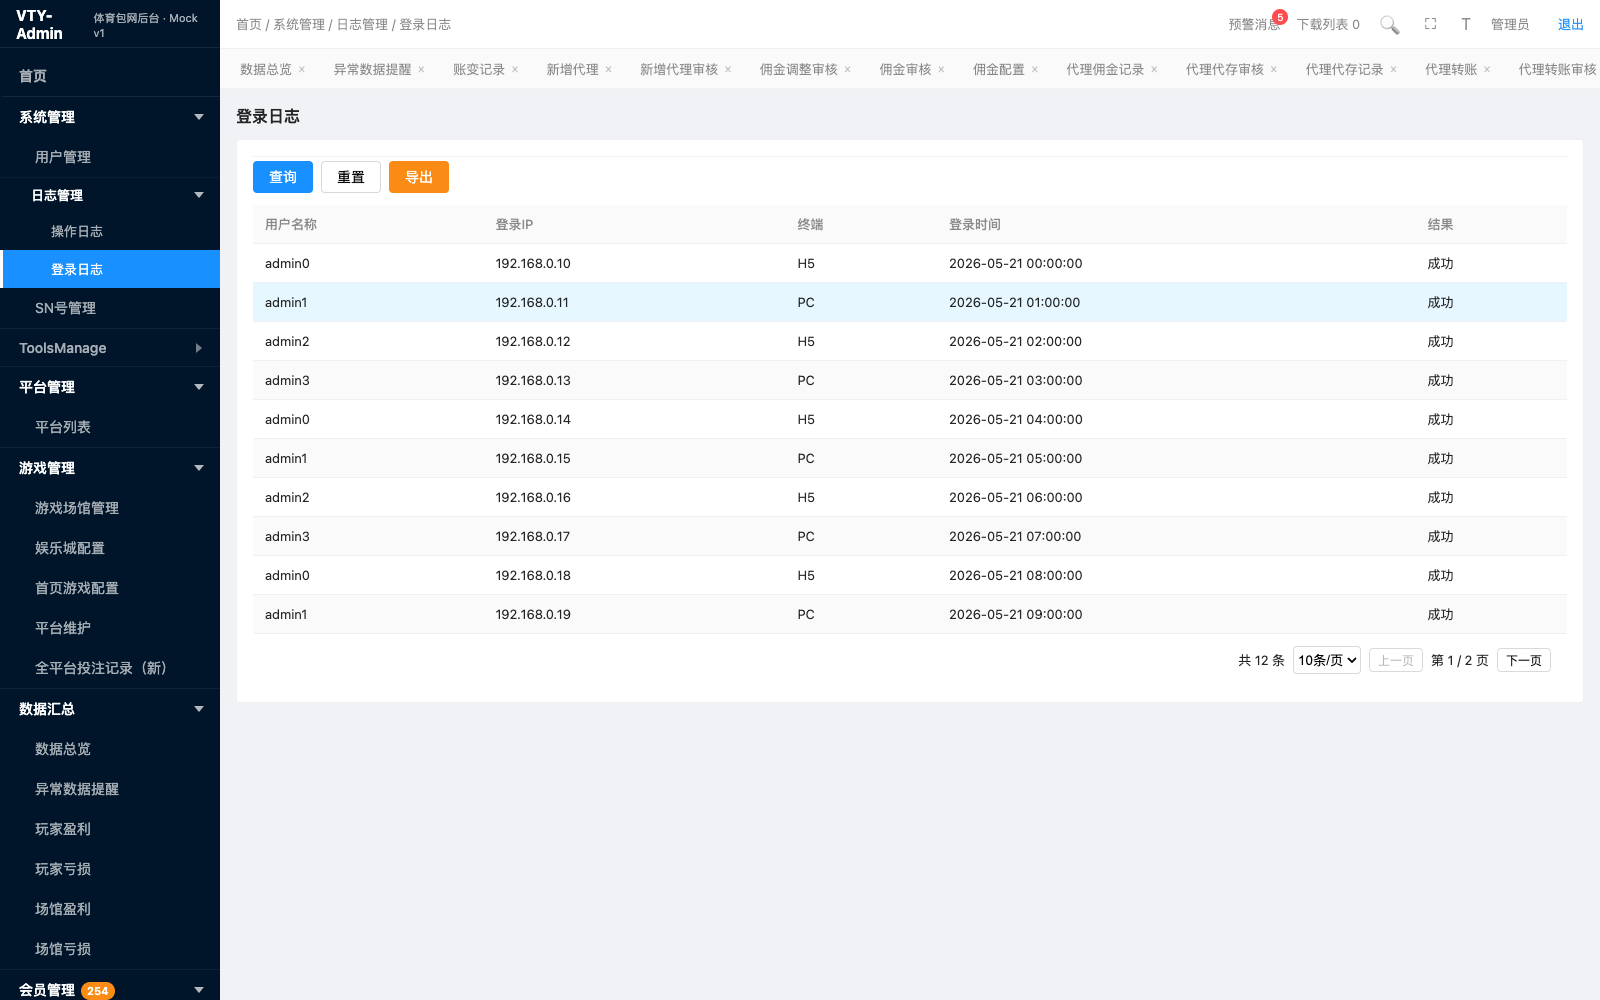Open 下载列表 0 in header
This screenshot has height=1000, width=1600.
[1328, 24]
